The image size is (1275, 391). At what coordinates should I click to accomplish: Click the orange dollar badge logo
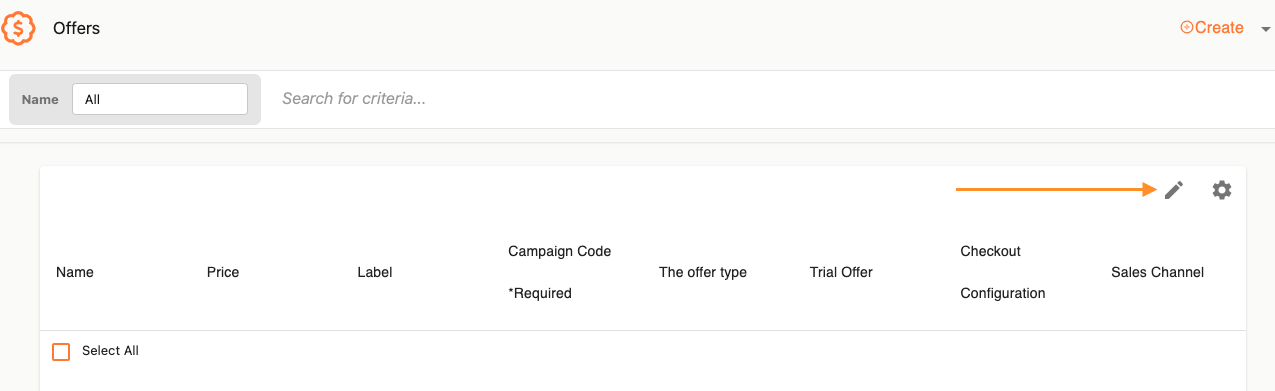pos(18,28)
